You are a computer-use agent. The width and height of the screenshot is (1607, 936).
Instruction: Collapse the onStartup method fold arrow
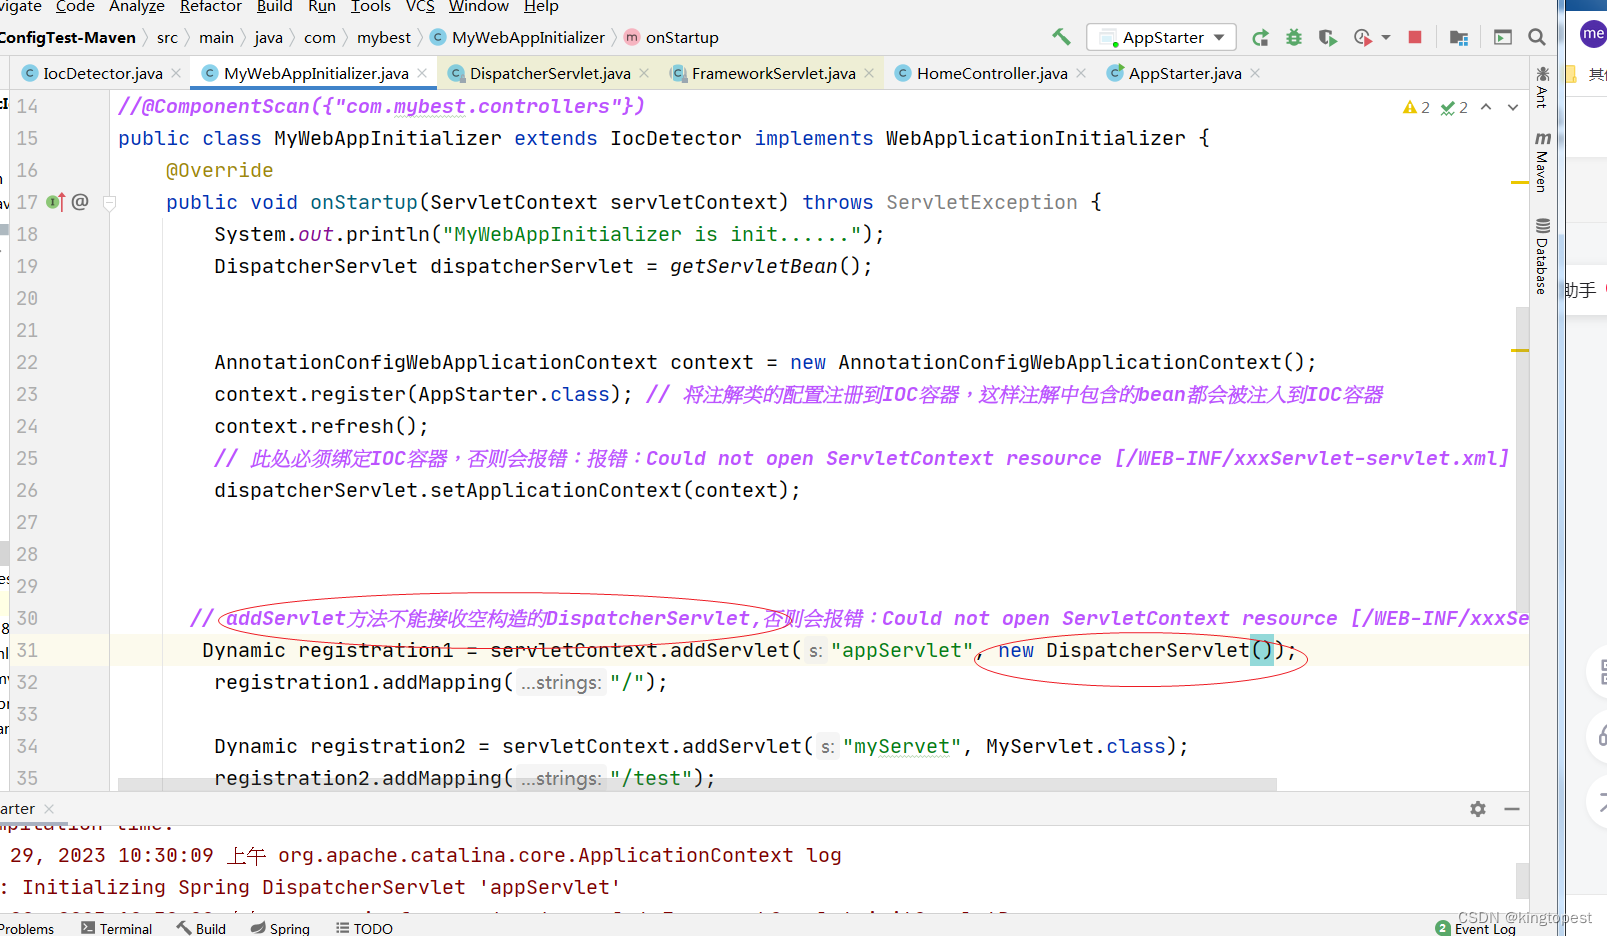click(x=110, y=202)
